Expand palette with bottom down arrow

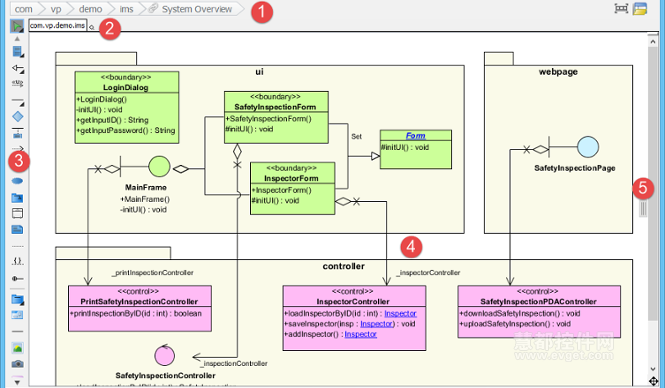coord(17,382)
